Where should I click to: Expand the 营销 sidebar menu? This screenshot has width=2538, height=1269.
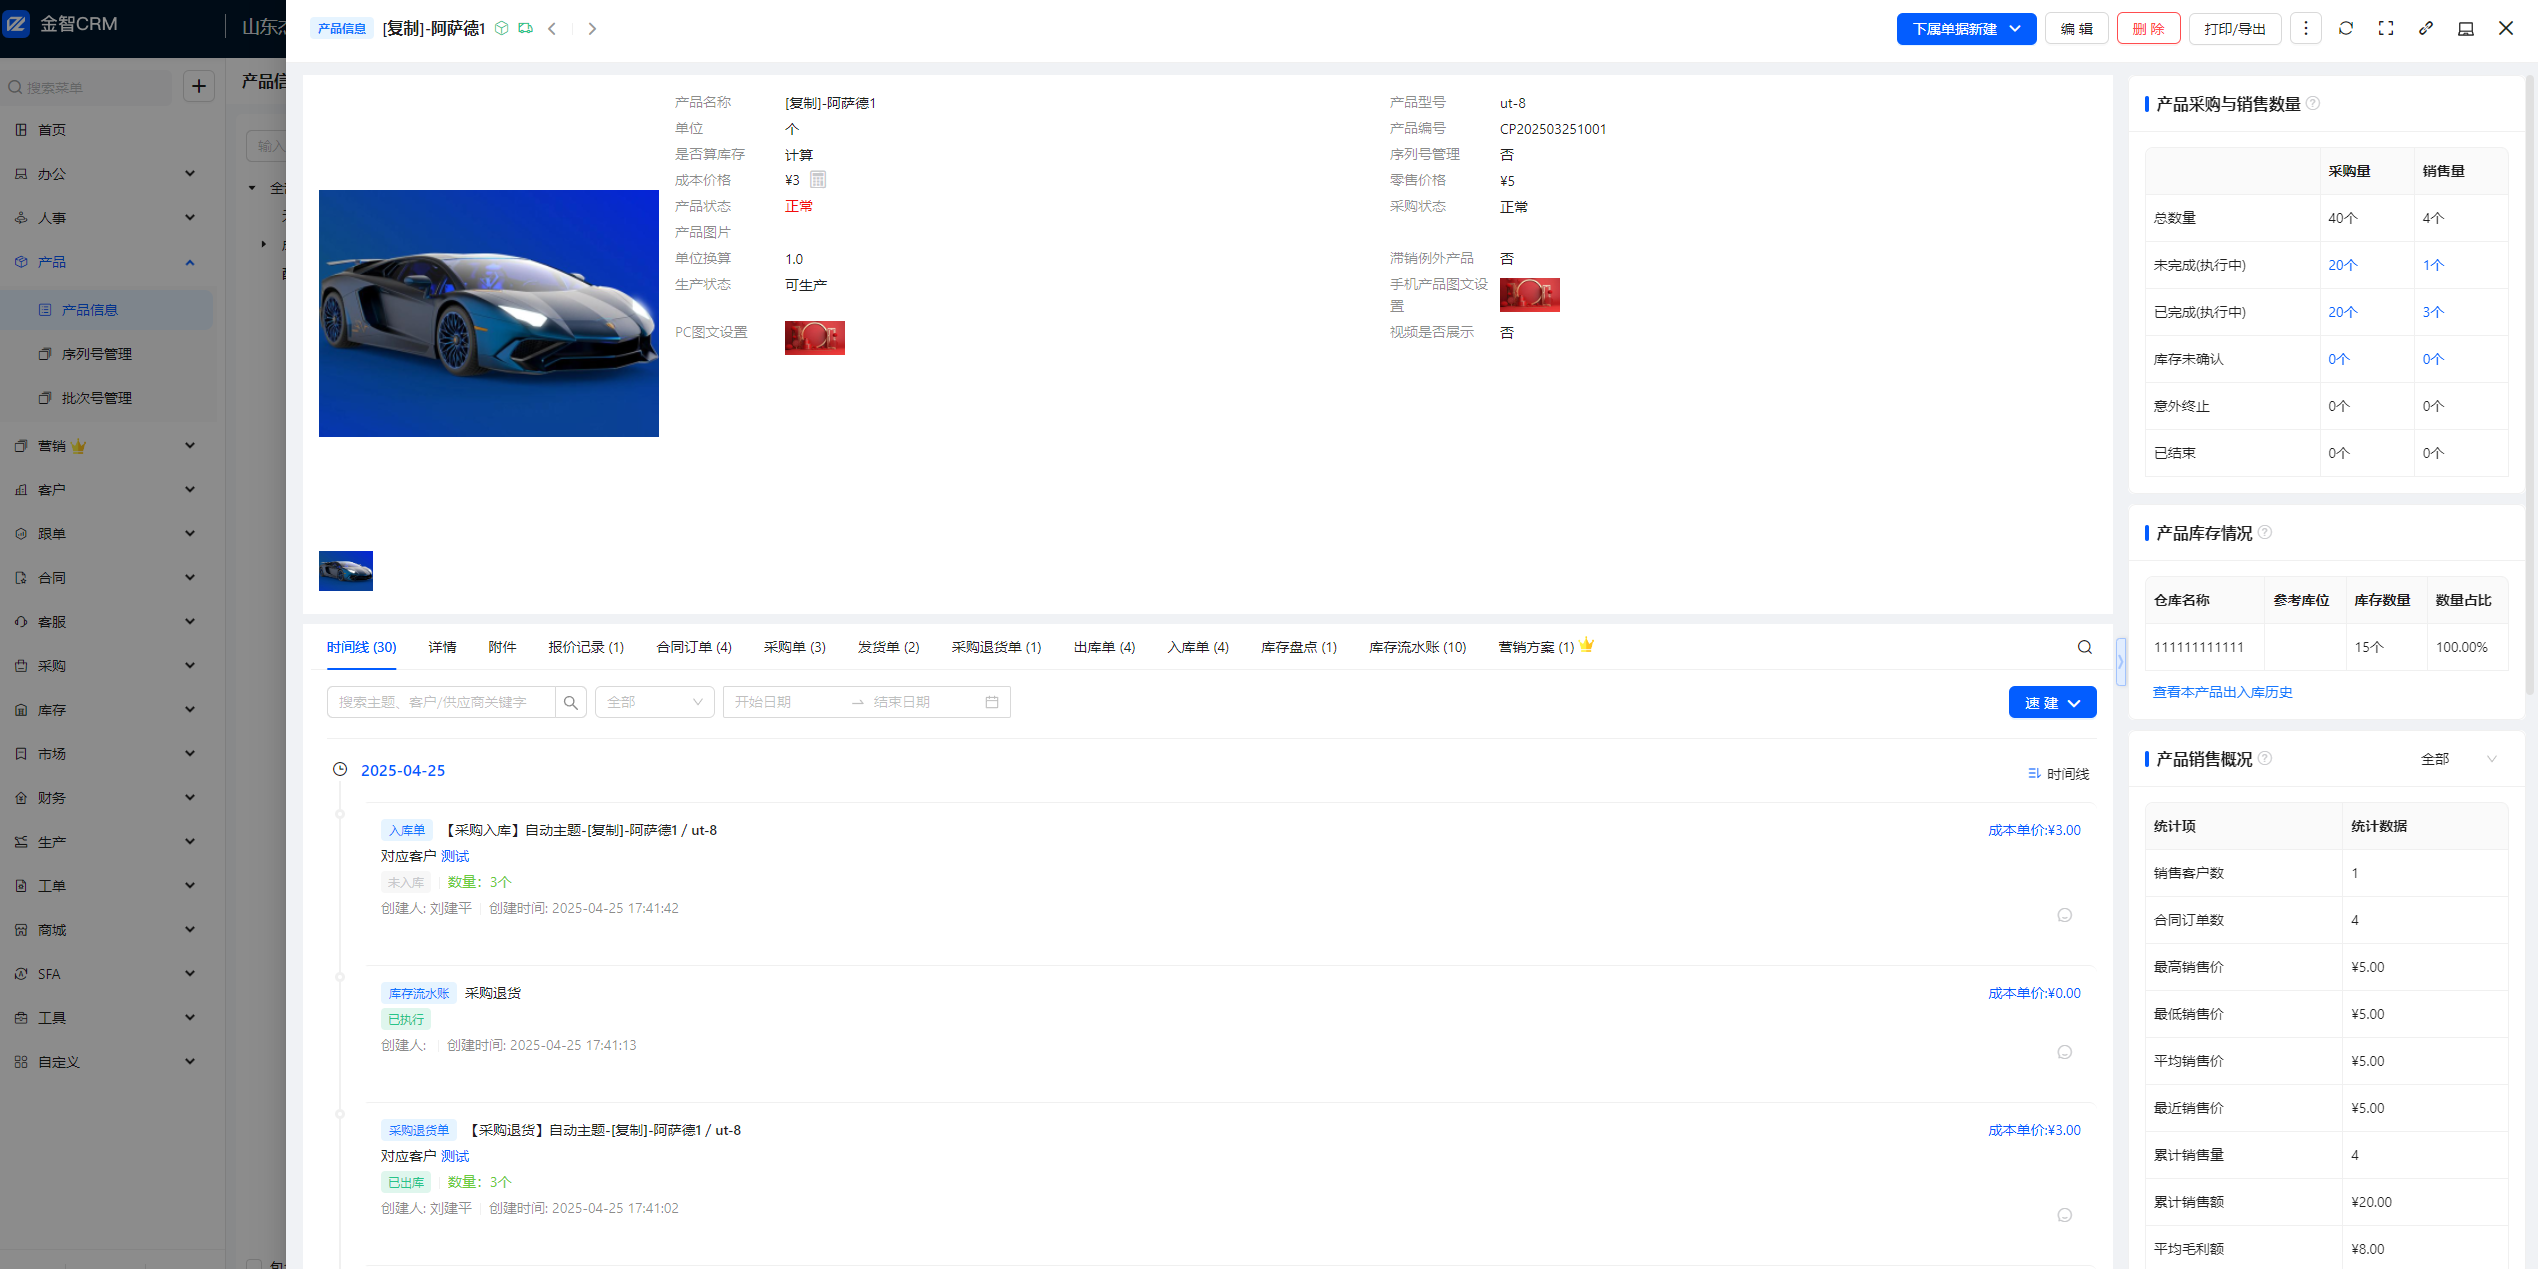point(107,446)
